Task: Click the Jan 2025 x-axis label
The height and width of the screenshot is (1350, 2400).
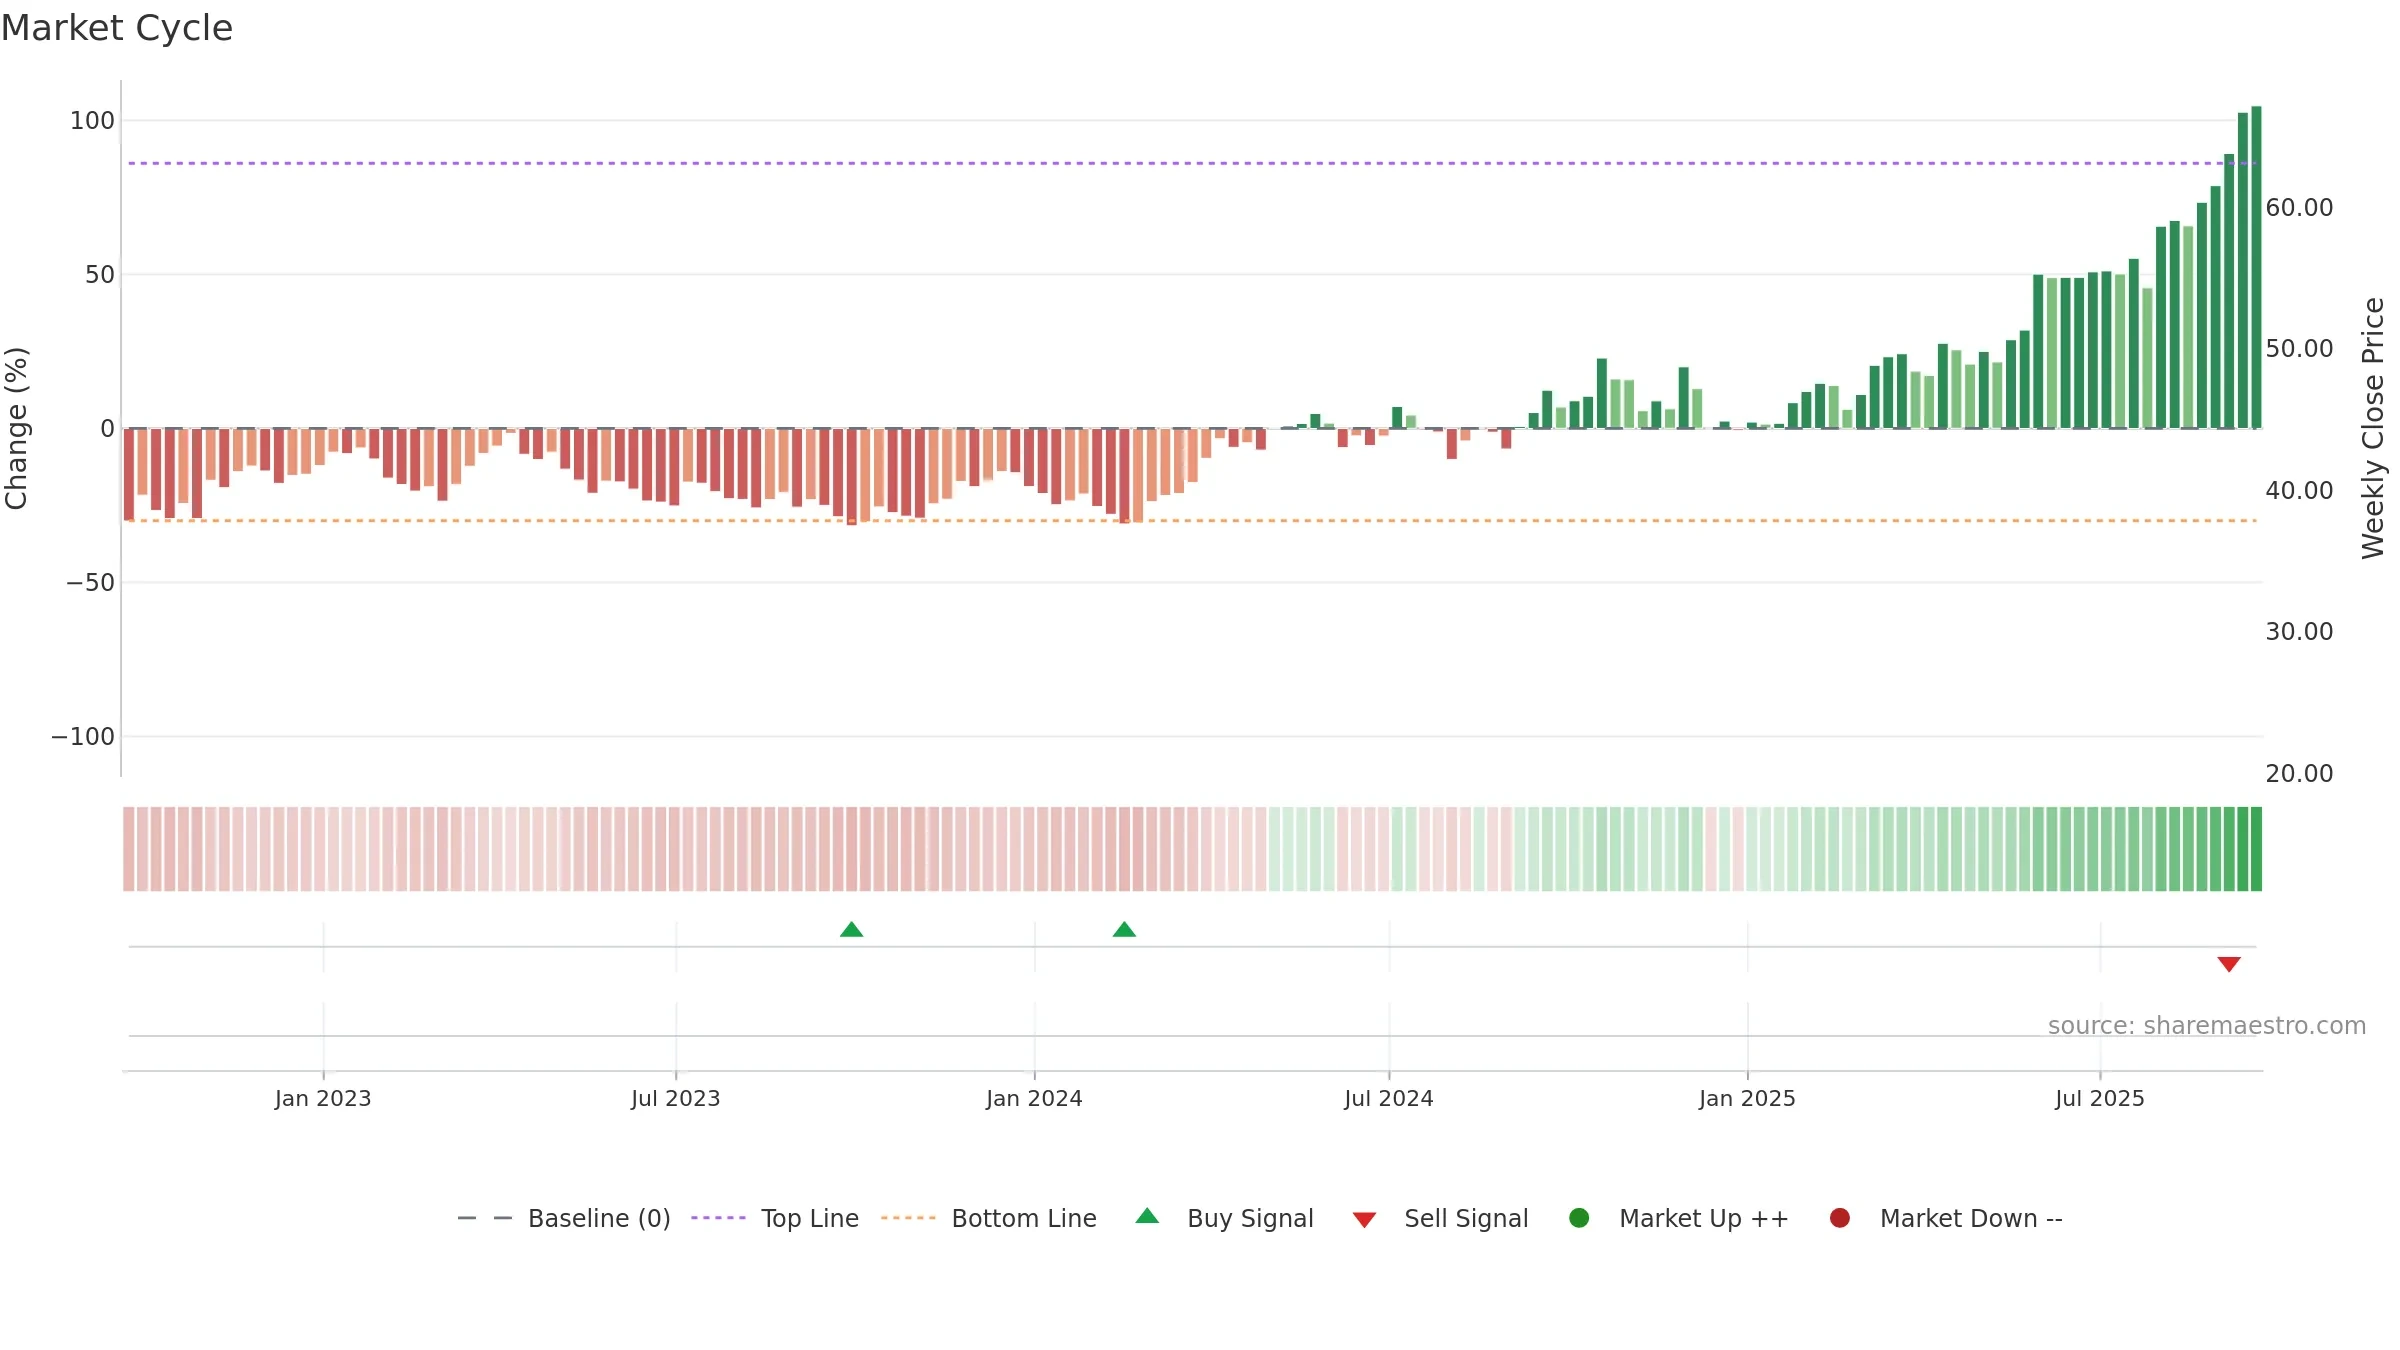Action: click(x=1747, y=1099)
